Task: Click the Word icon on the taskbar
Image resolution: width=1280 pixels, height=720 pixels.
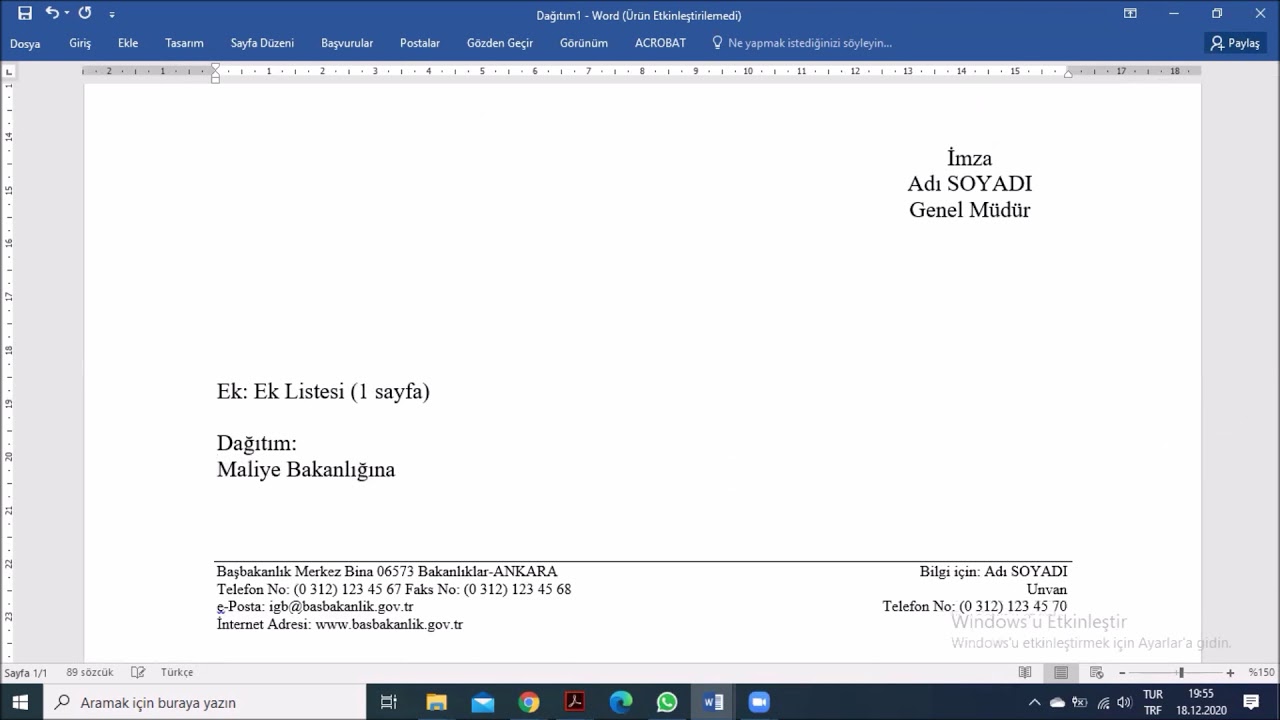Action: (x=713, y=702)
